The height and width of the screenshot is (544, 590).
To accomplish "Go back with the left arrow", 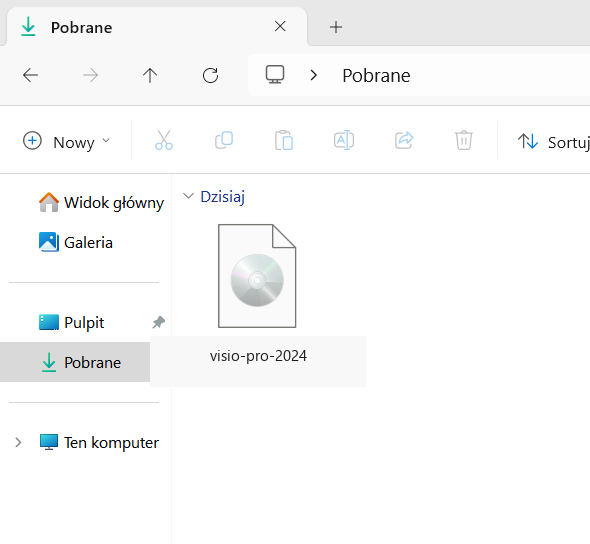I will tap(30, 75).
